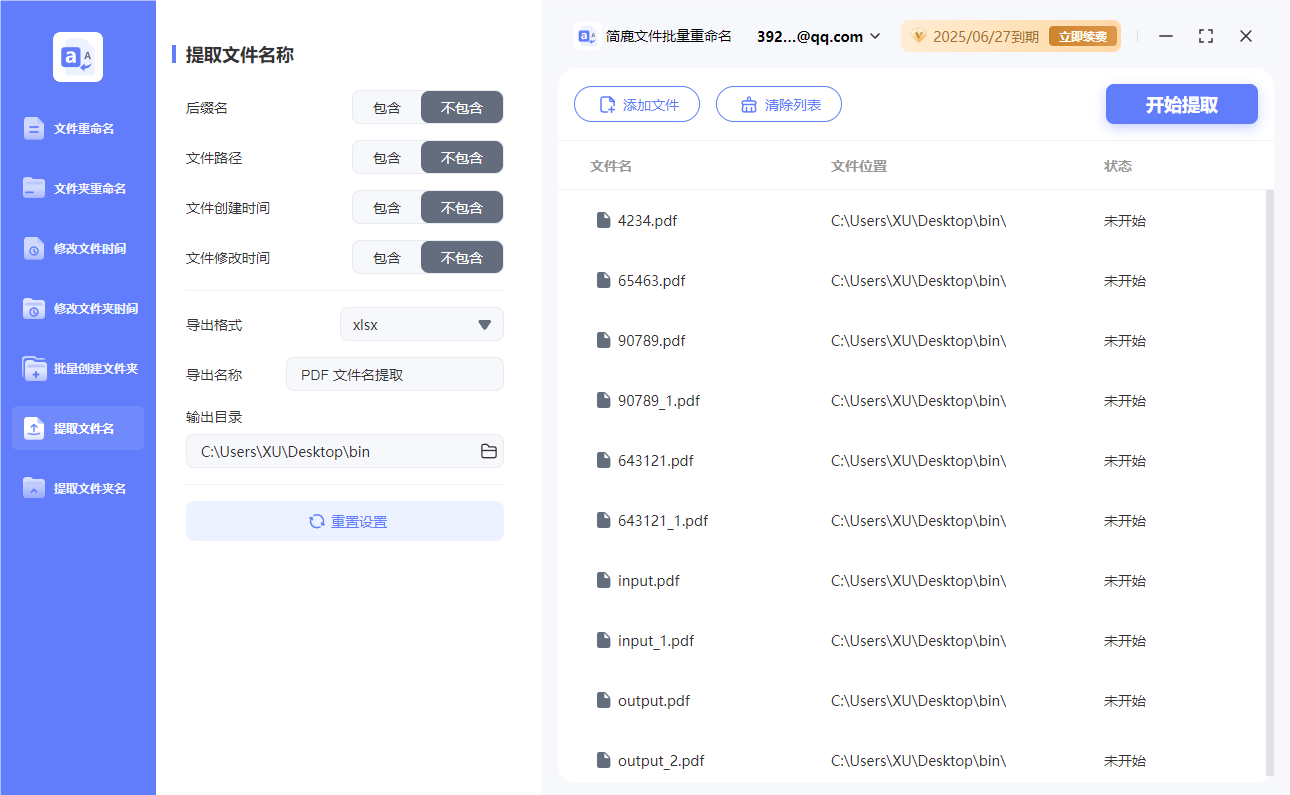Open the 导出格式 xlsx dropdown

[421, 324]
